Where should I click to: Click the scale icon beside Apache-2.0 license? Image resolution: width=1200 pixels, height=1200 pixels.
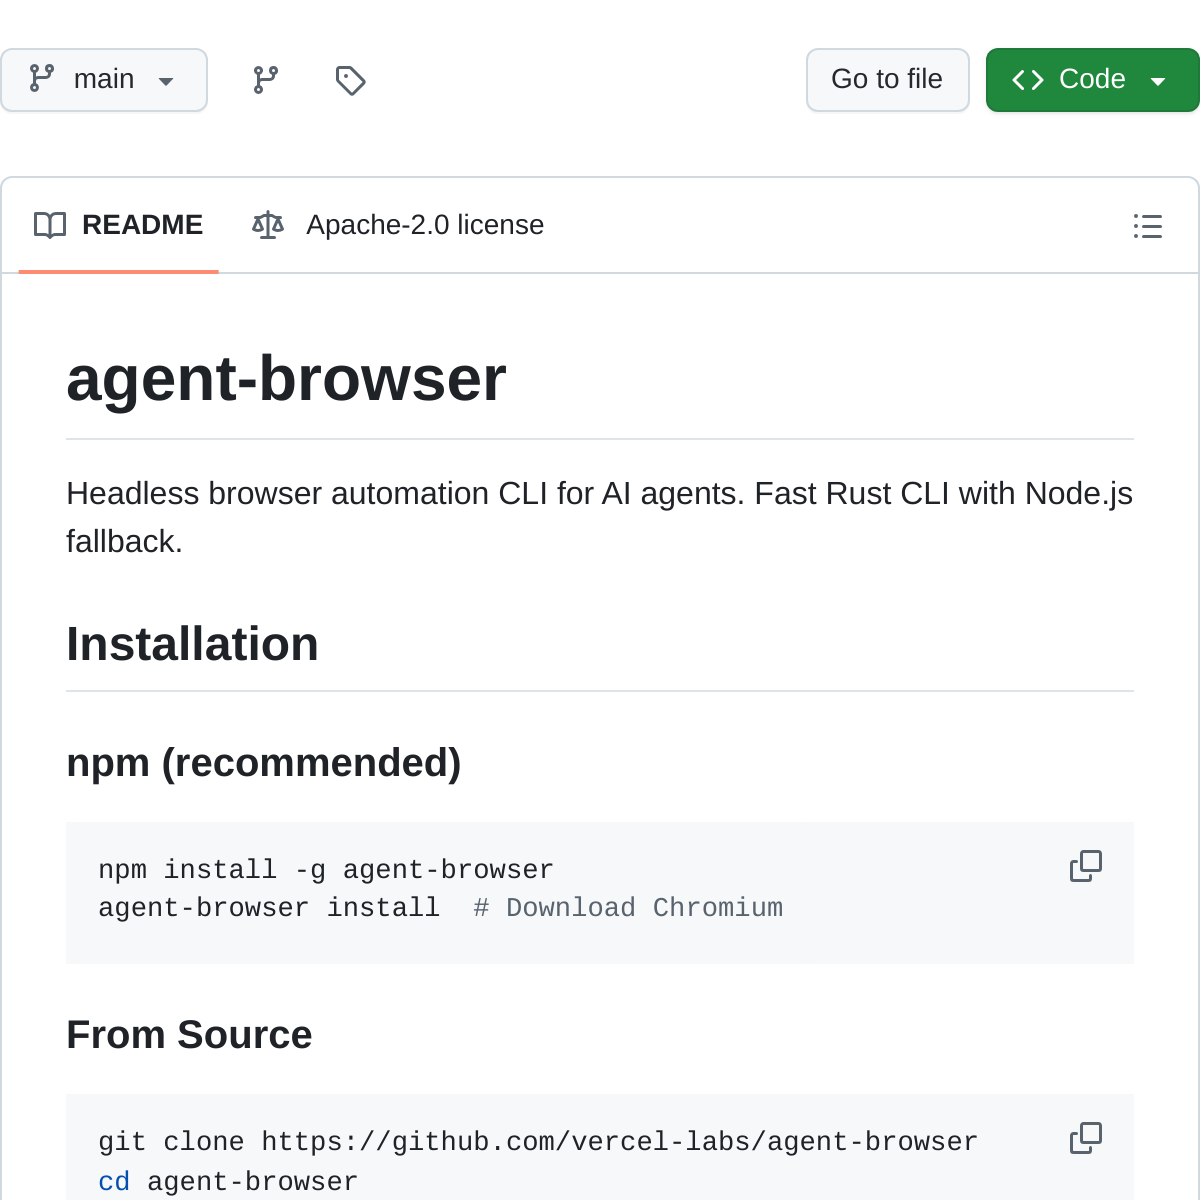268,225
